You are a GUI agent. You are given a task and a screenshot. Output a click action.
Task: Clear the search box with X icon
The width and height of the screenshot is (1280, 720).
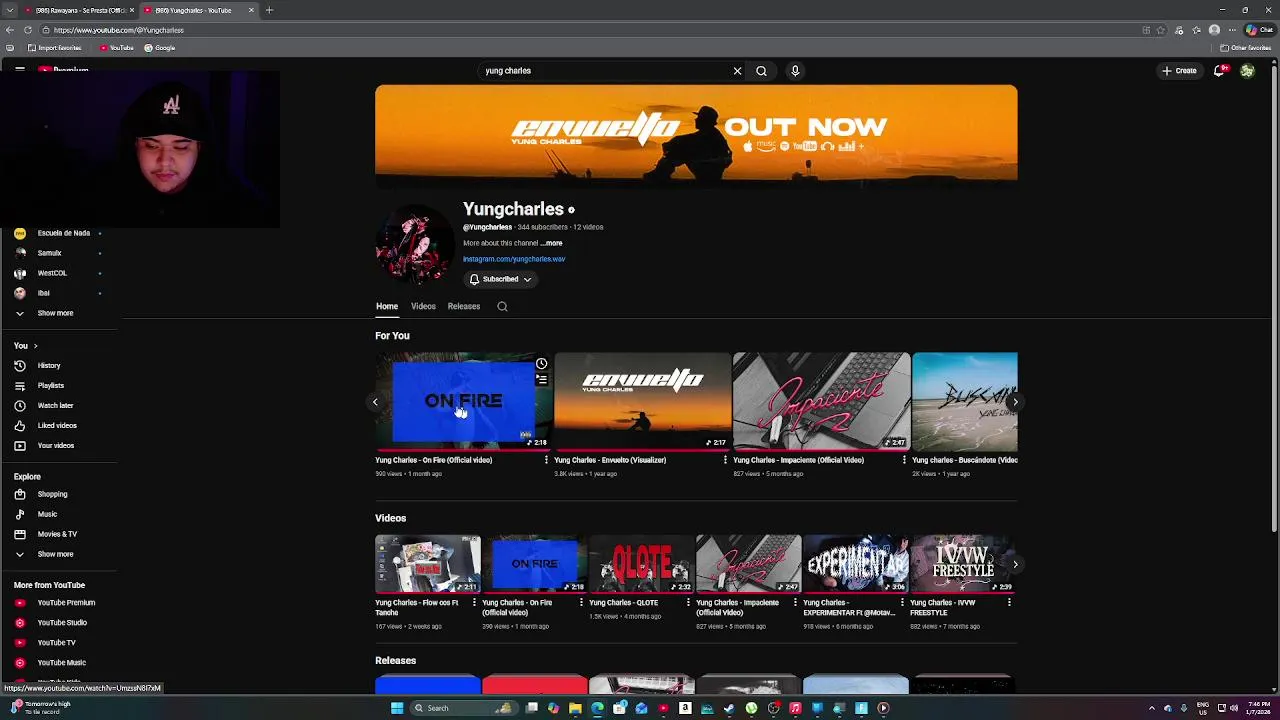pyautogui.click(x=737, y=71)
